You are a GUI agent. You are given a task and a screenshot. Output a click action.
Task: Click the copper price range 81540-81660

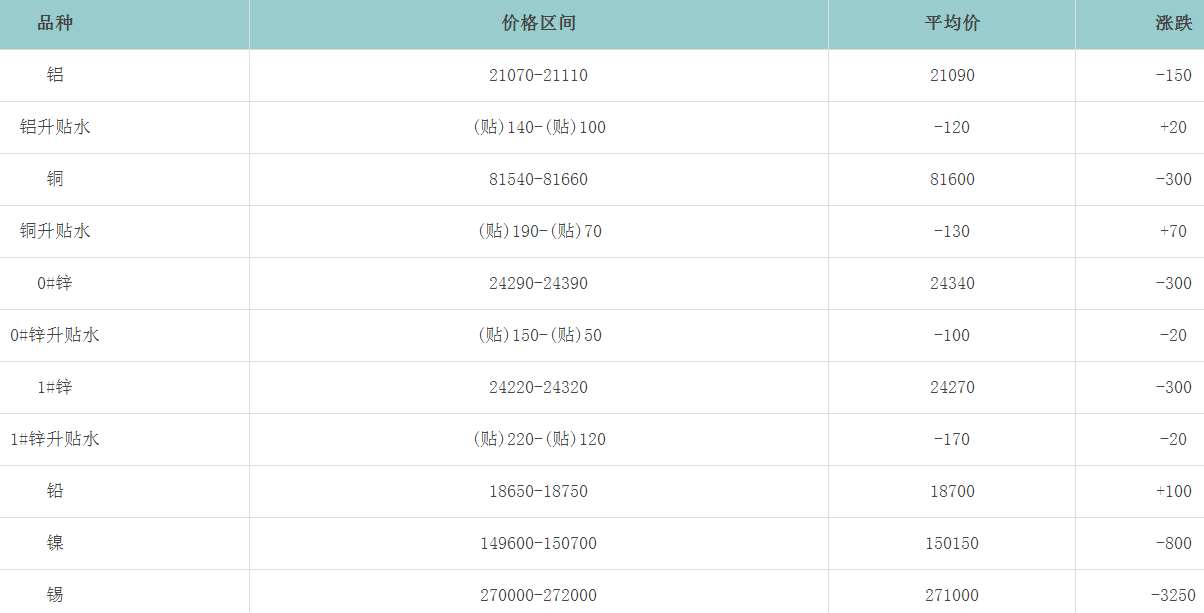tap(538, 179)
